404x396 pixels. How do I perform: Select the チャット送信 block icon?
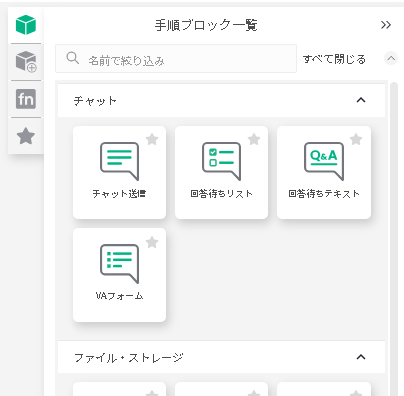coord(119,162)
